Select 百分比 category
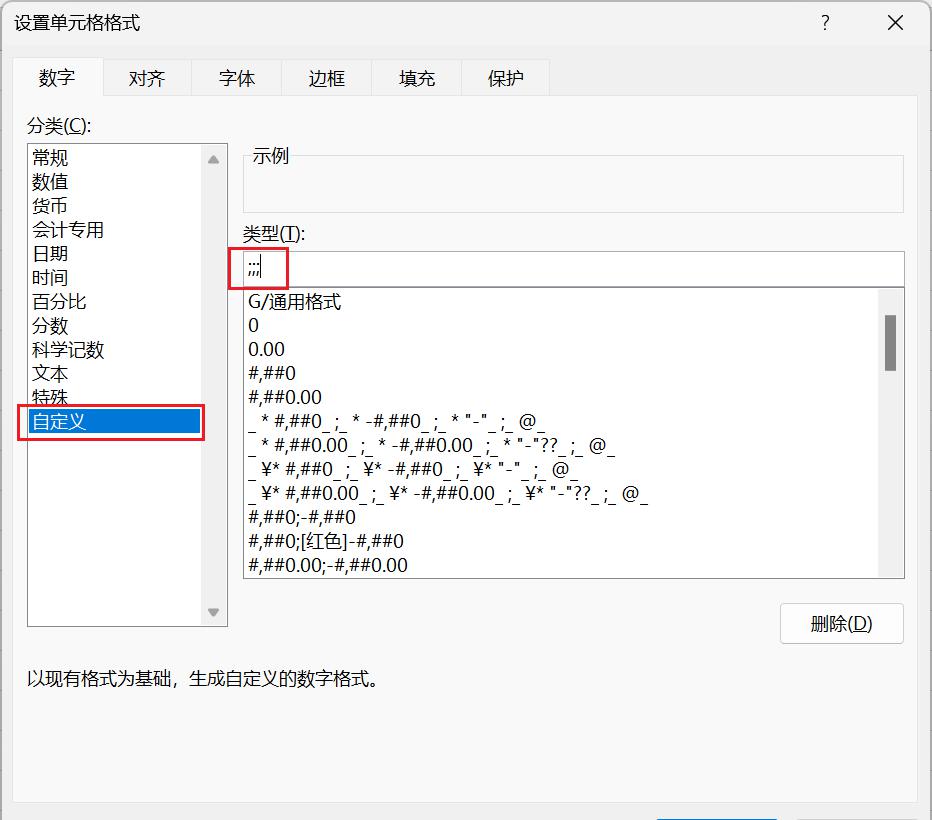This screenshot has height=820, width=932. pos(115,301)
